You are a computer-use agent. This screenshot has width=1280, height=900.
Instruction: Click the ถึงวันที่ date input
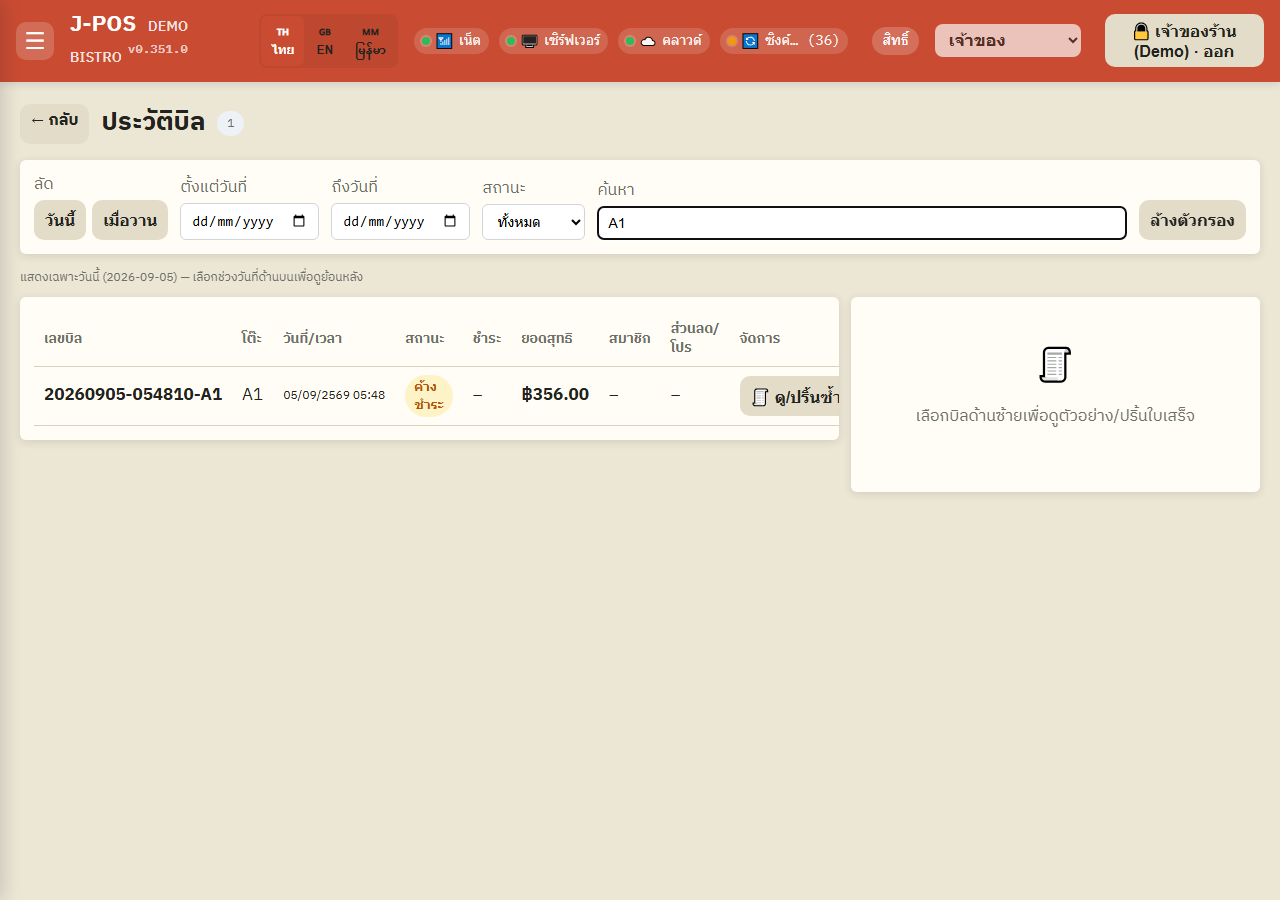click(400, 222)
